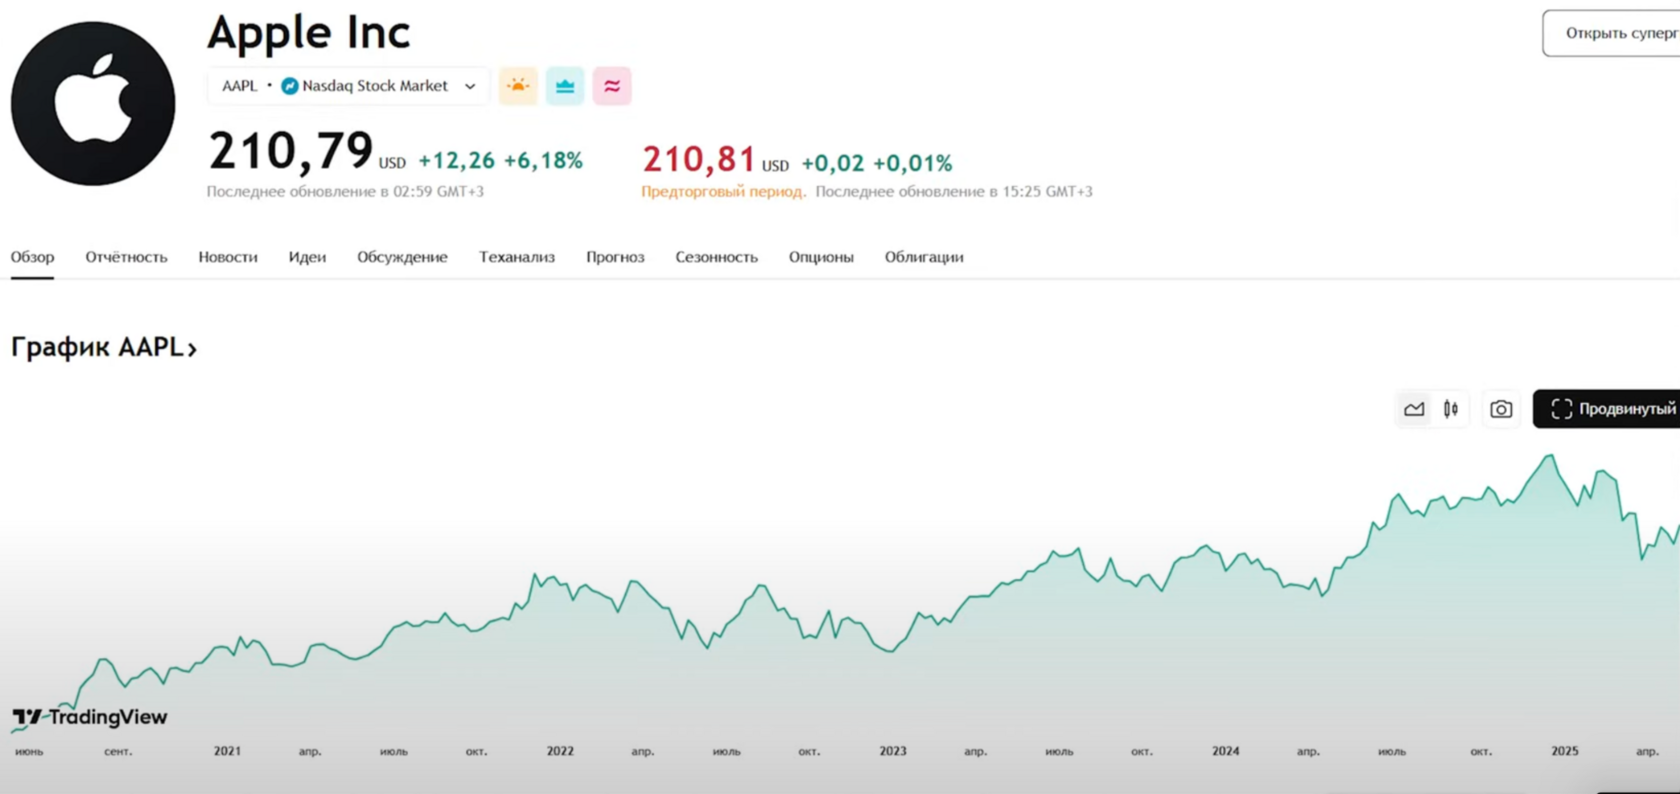
Task: Click the Nasdaq exchange logo icon
Action: point(290,86)
